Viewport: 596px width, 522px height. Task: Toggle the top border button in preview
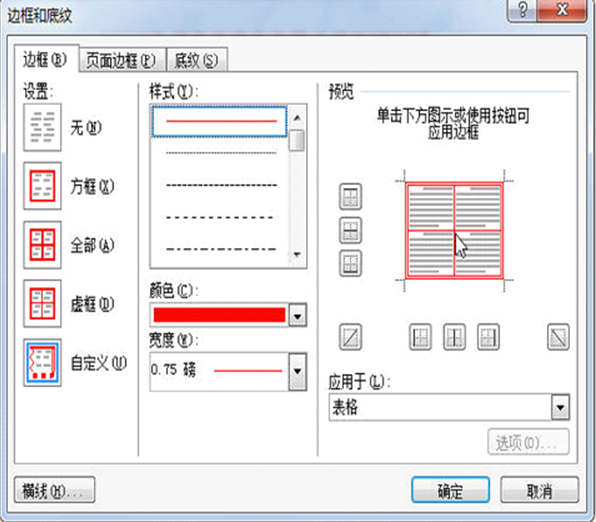tap(350, 197)
